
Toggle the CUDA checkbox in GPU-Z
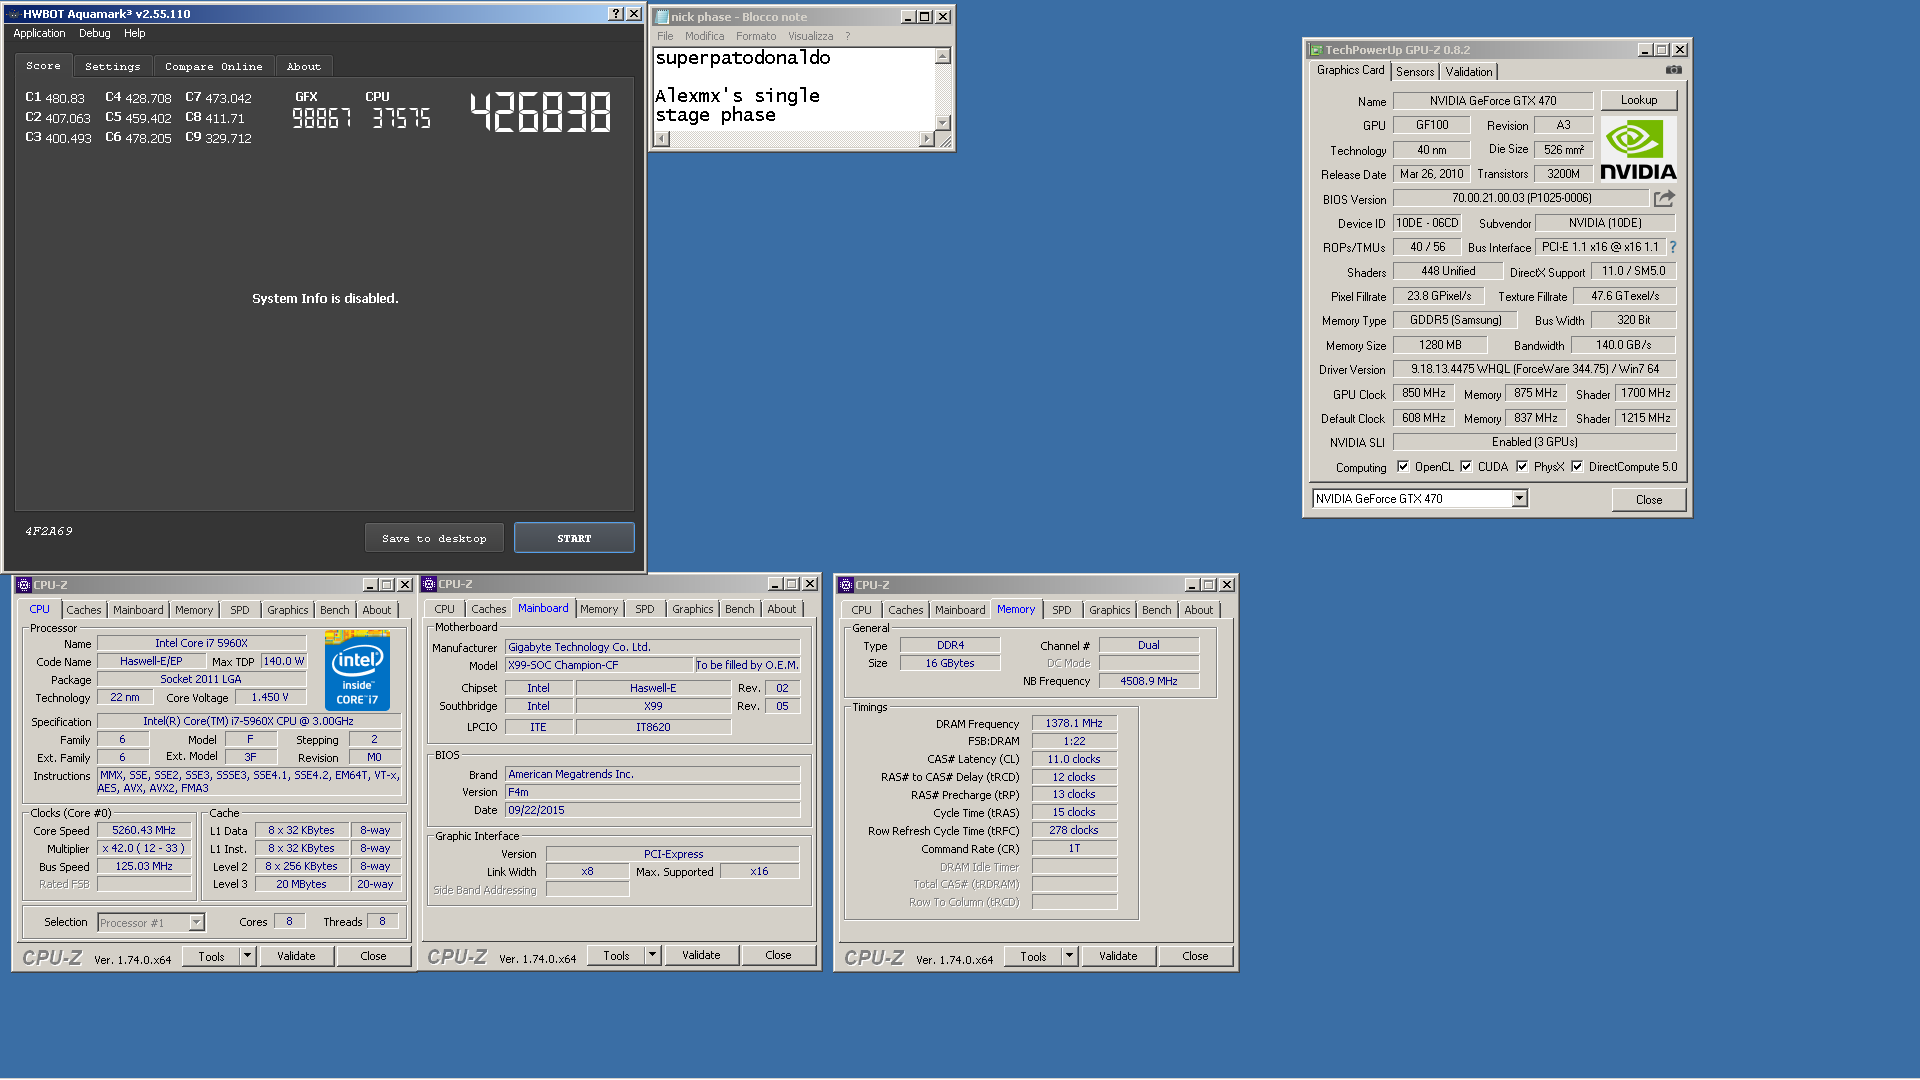click(x=1466, y=467)
